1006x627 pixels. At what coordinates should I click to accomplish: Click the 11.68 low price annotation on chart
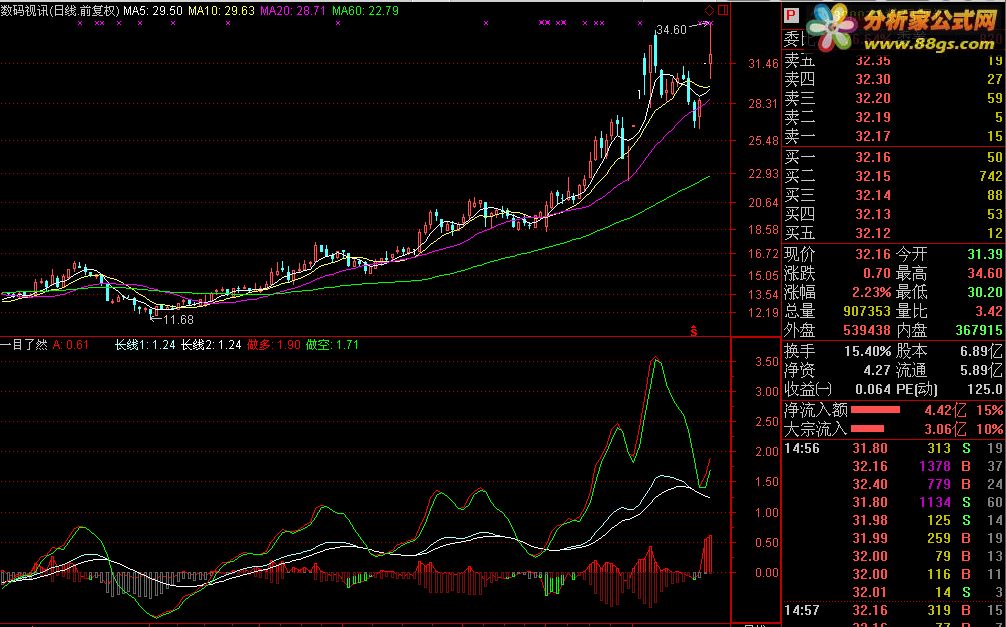tap(178, 319)
